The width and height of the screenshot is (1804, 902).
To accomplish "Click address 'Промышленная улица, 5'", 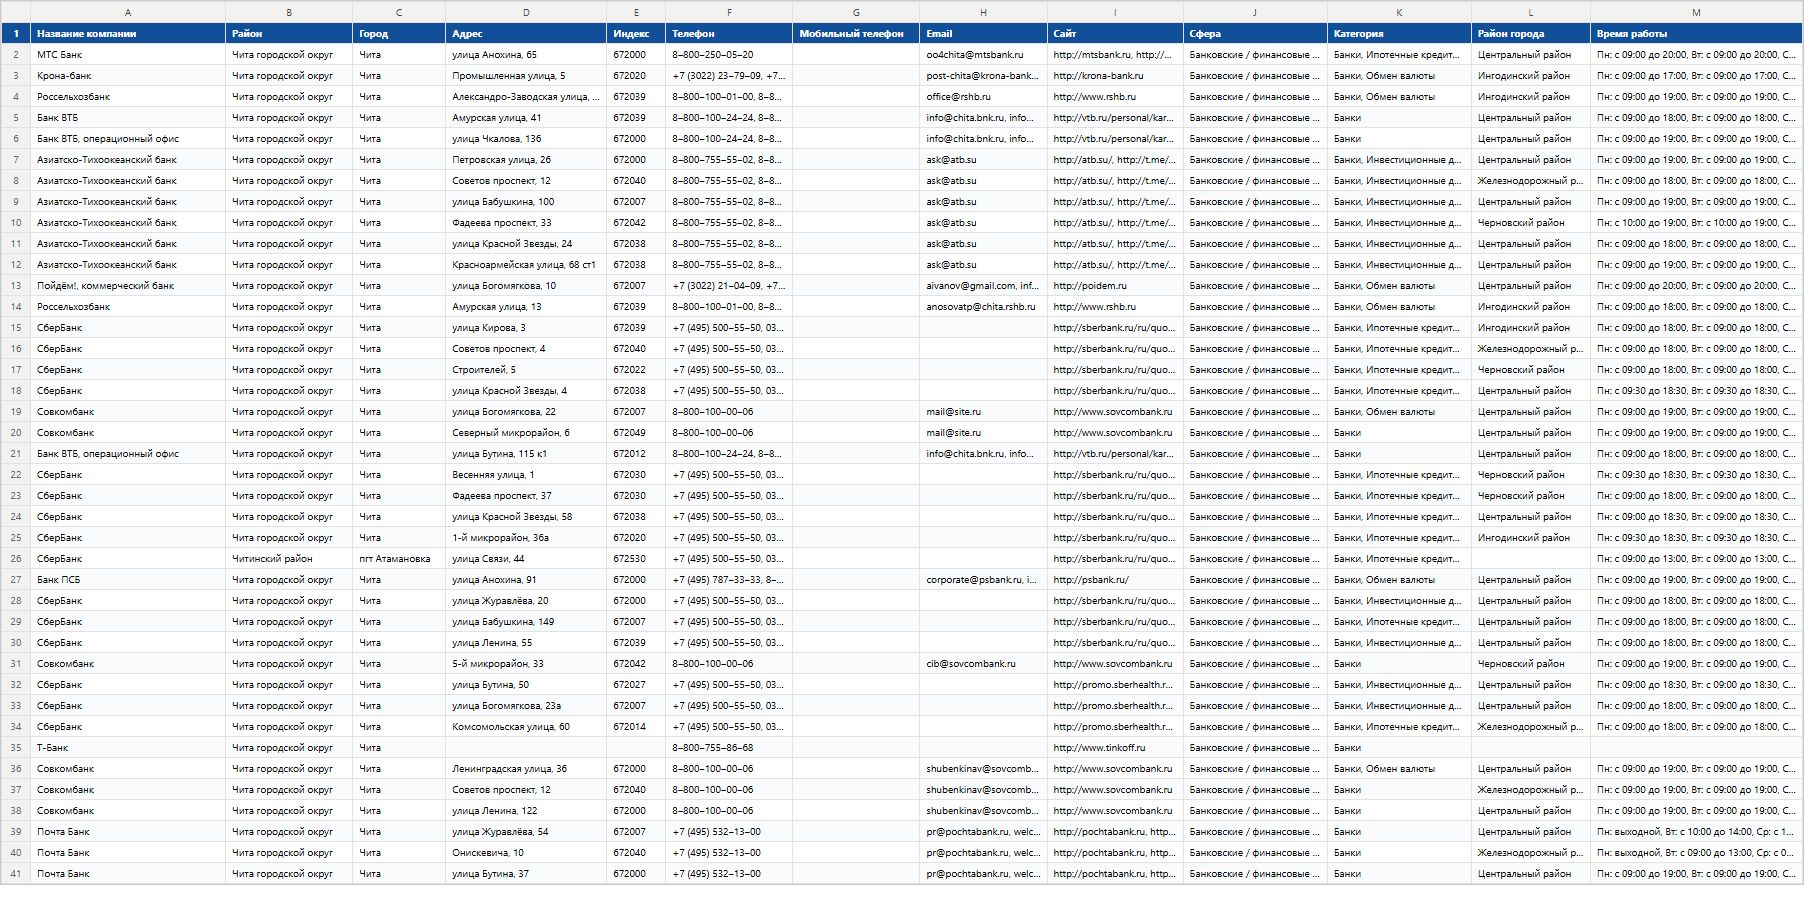I will (526, 76).
